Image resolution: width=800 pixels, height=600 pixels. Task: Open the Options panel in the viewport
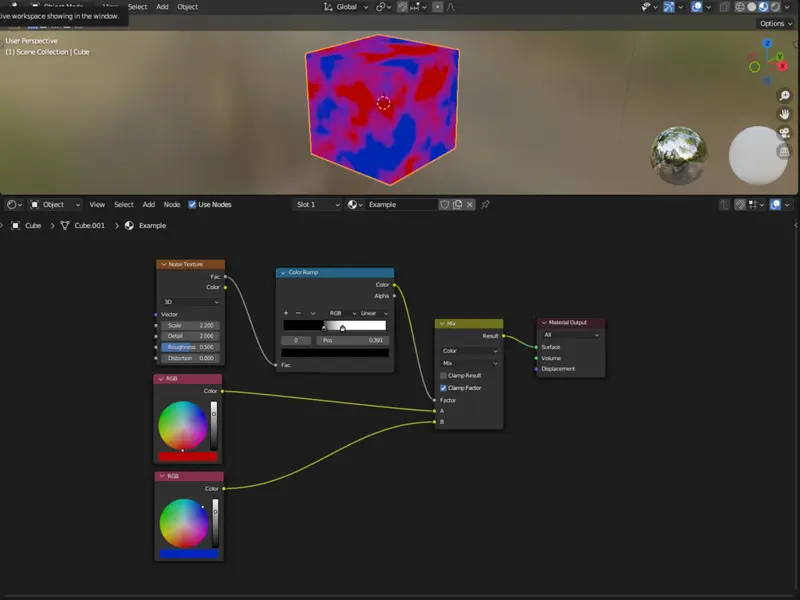click(x=773, y=23)
